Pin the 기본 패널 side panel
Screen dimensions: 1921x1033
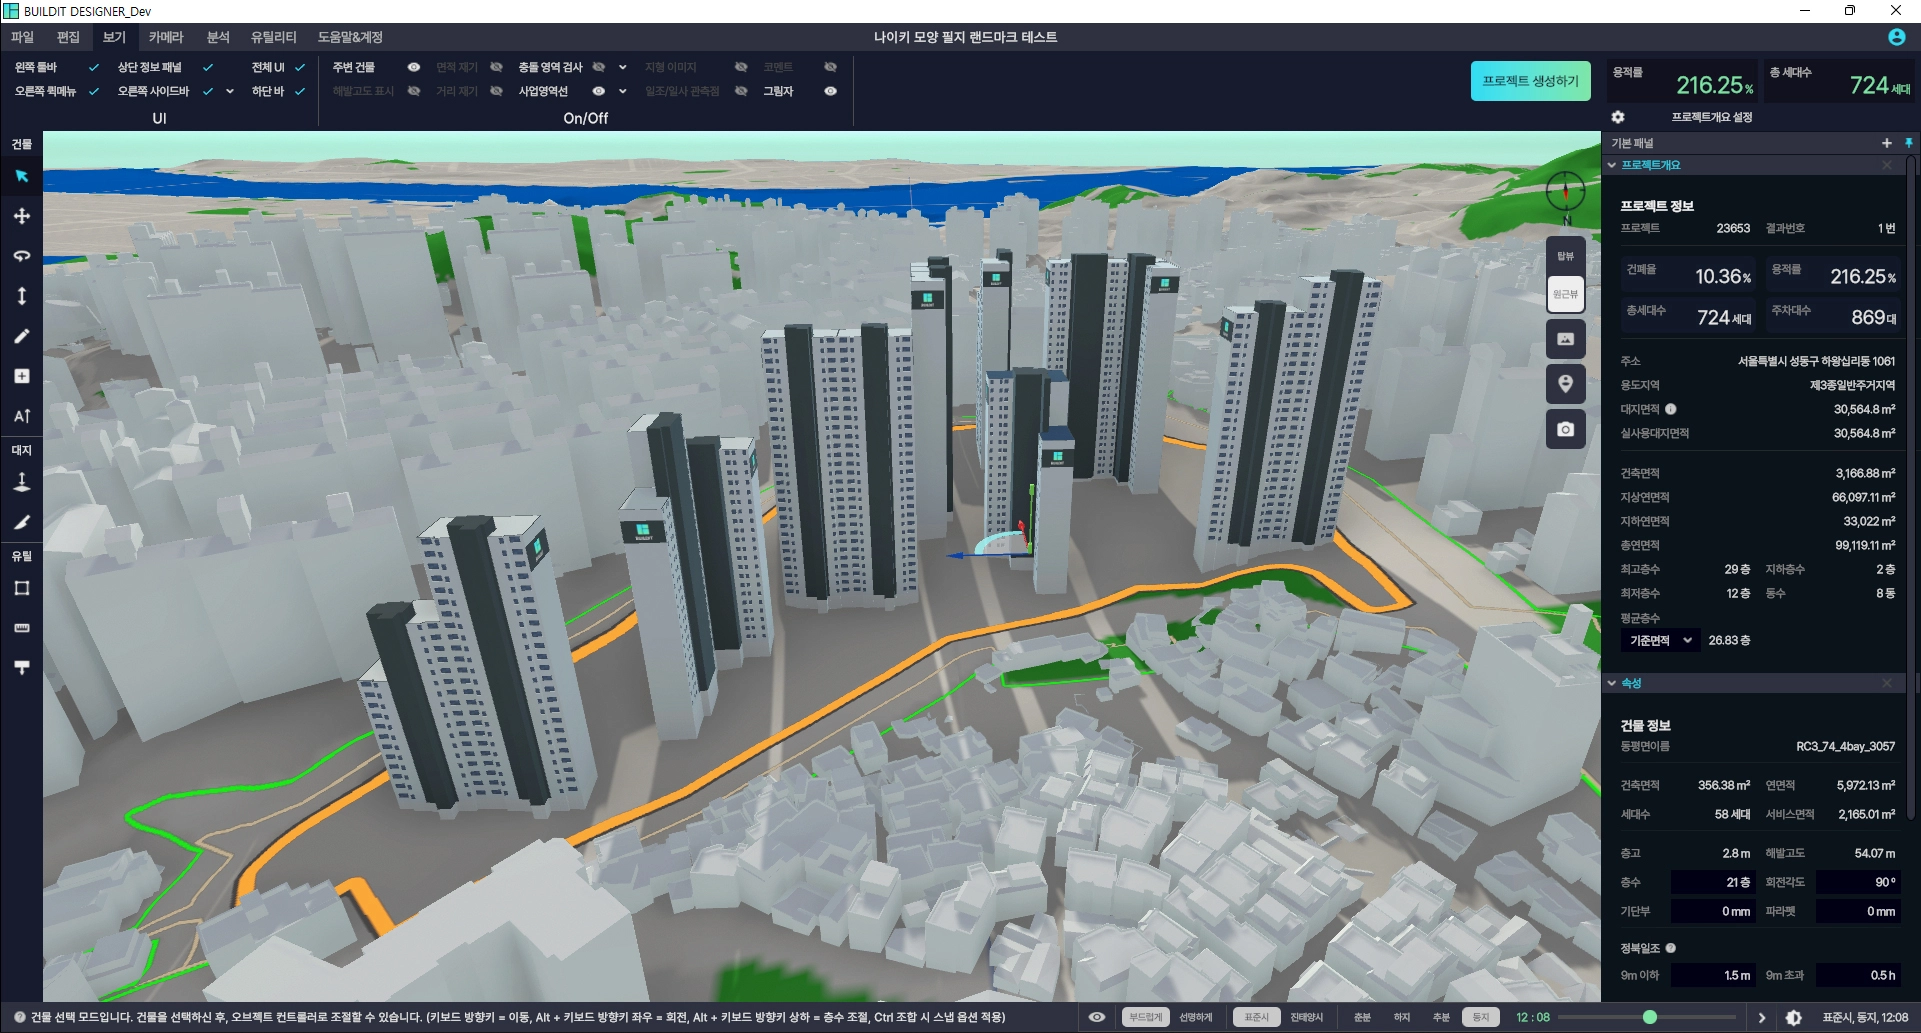[x=1908, y=143]
